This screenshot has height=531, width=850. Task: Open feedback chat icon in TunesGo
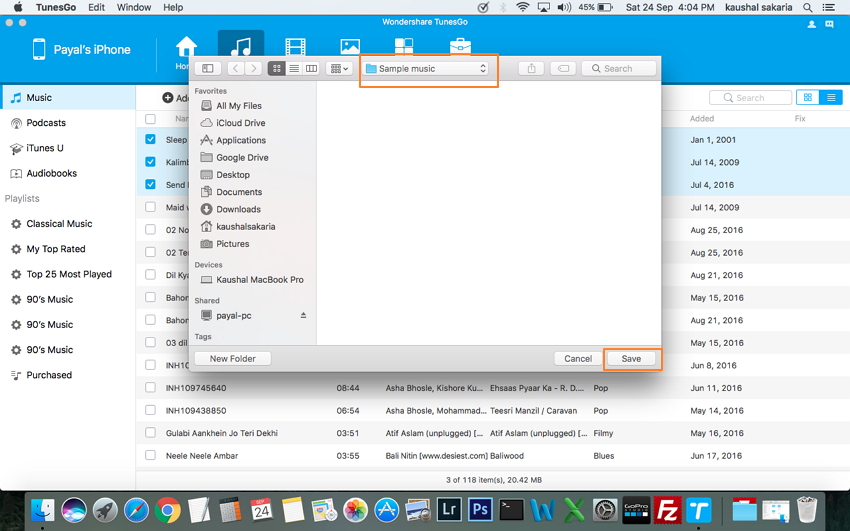[829, 24]
